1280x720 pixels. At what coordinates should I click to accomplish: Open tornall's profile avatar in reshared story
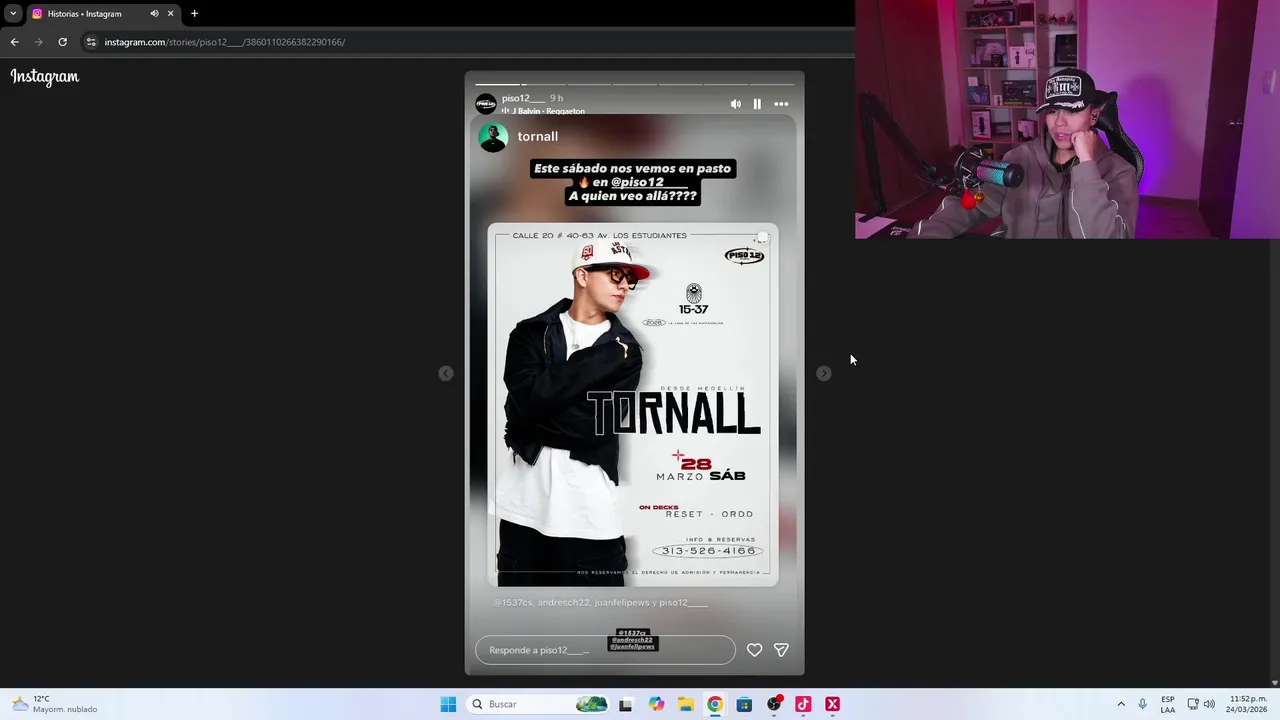493,137
